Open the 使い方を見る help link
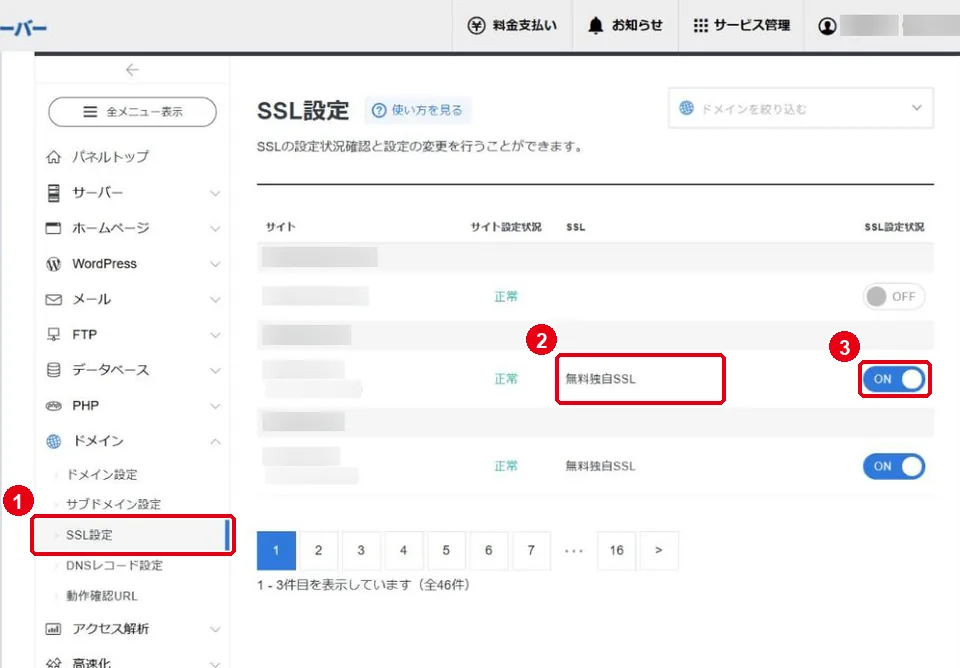The height and width of the screenshot is (668, 960). pos(418,110)
